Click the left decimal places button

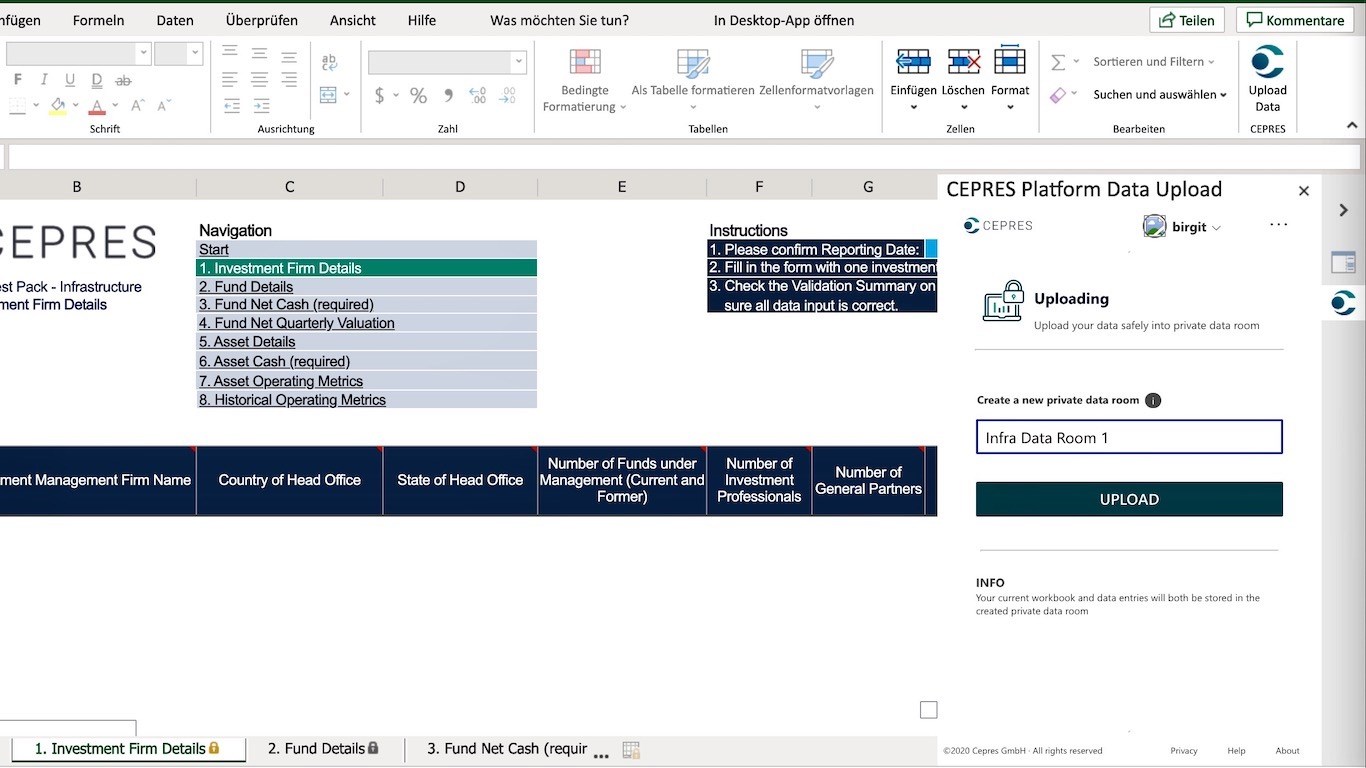coord(478,95)
